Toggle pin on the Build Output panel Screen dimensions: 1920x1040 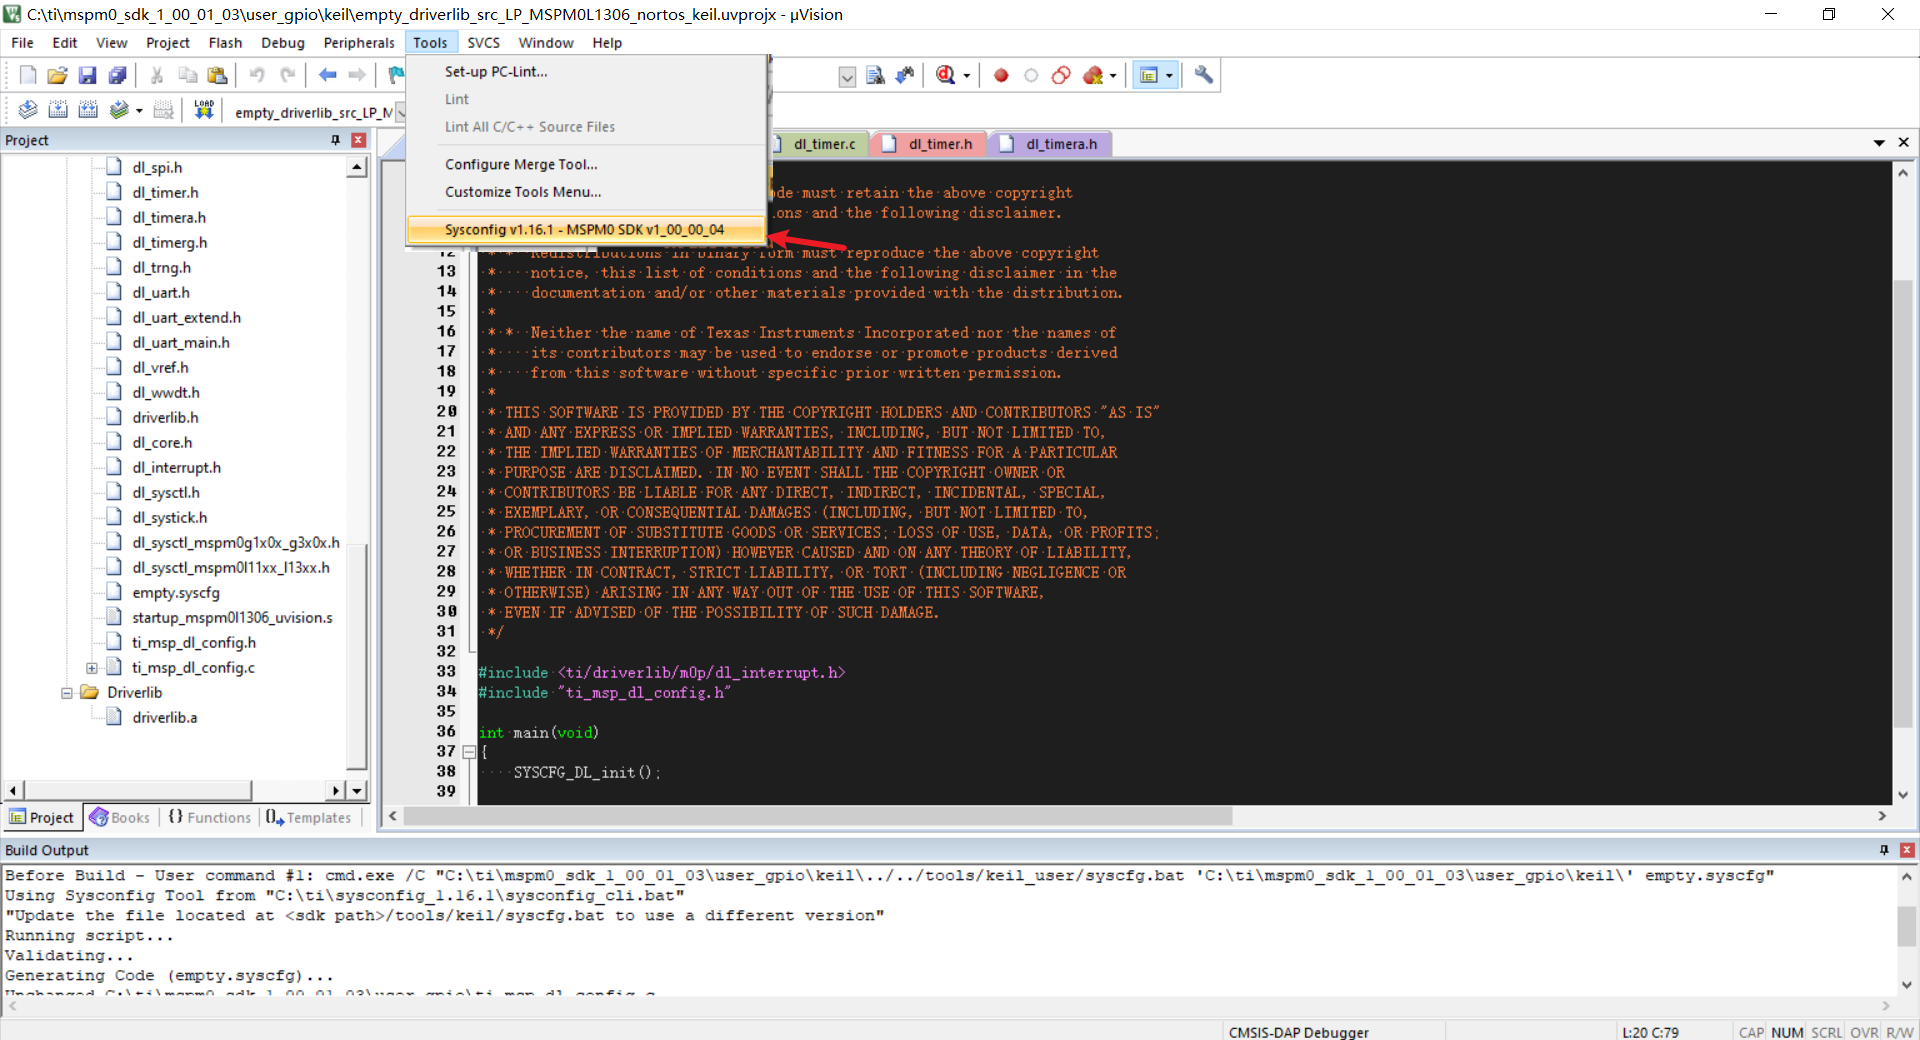[x=1884, y=850]
